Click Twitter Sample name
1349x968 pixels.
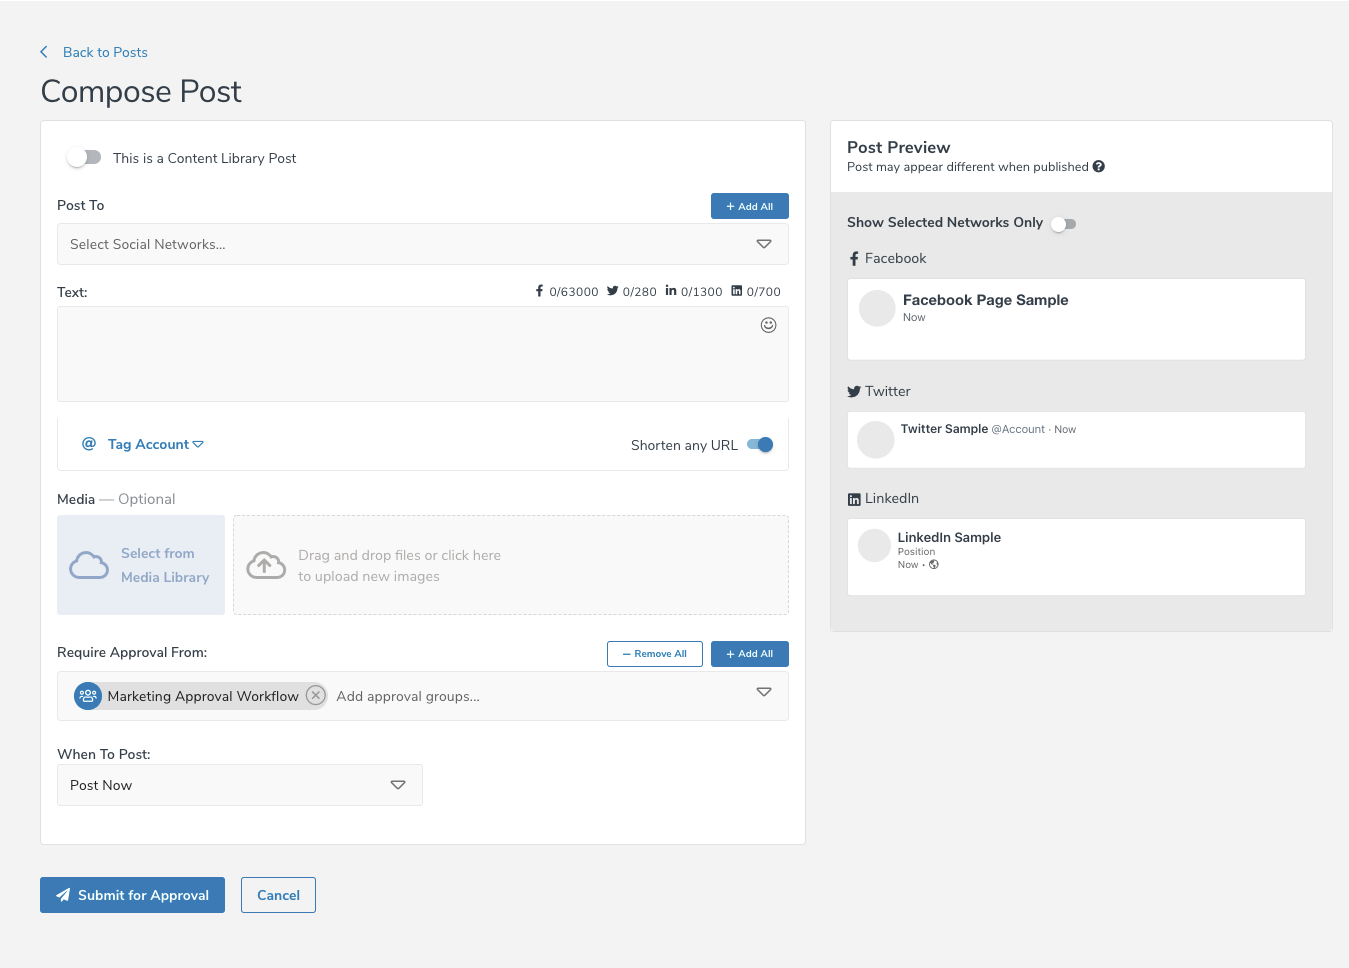[x=944, y=429]
